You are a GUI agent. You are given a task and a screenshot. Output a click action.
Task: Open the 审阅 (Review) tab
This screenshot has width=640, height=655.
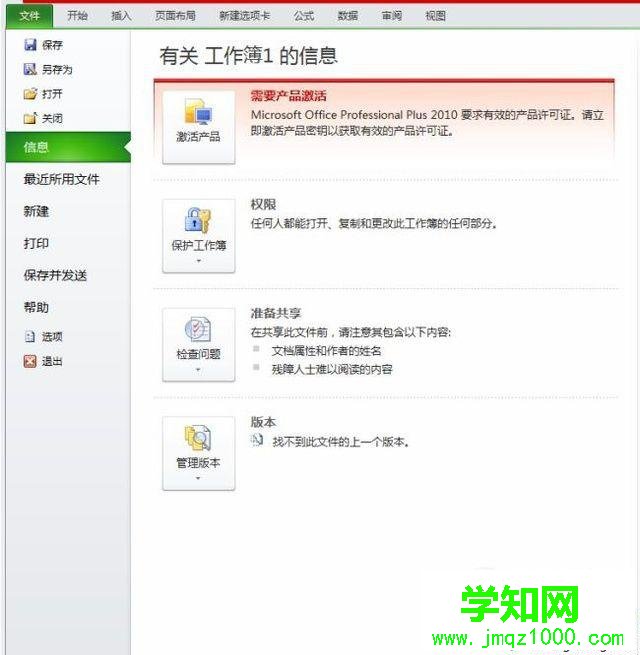coord(392,16)
